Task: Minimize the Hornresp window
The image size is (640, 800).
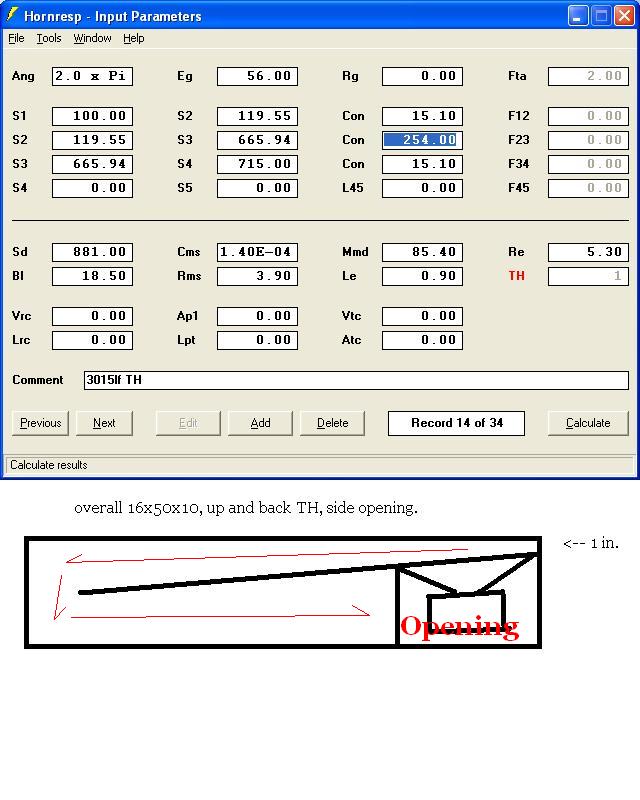Action: click(578, 16)
